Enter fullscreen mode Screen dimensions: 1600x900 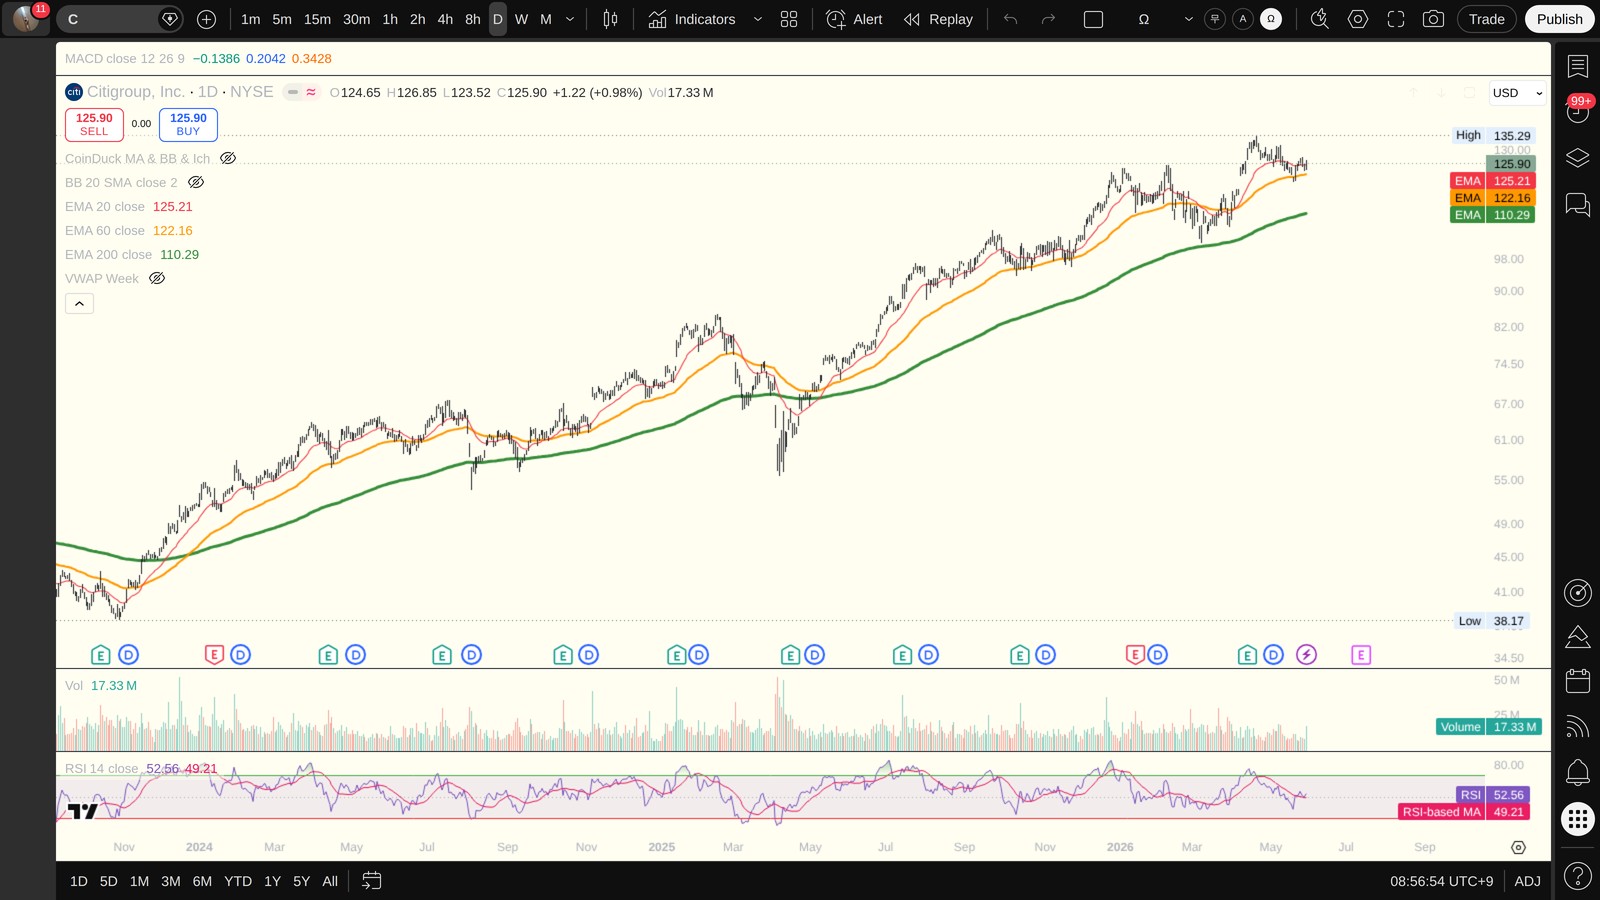coord(1396,19)
